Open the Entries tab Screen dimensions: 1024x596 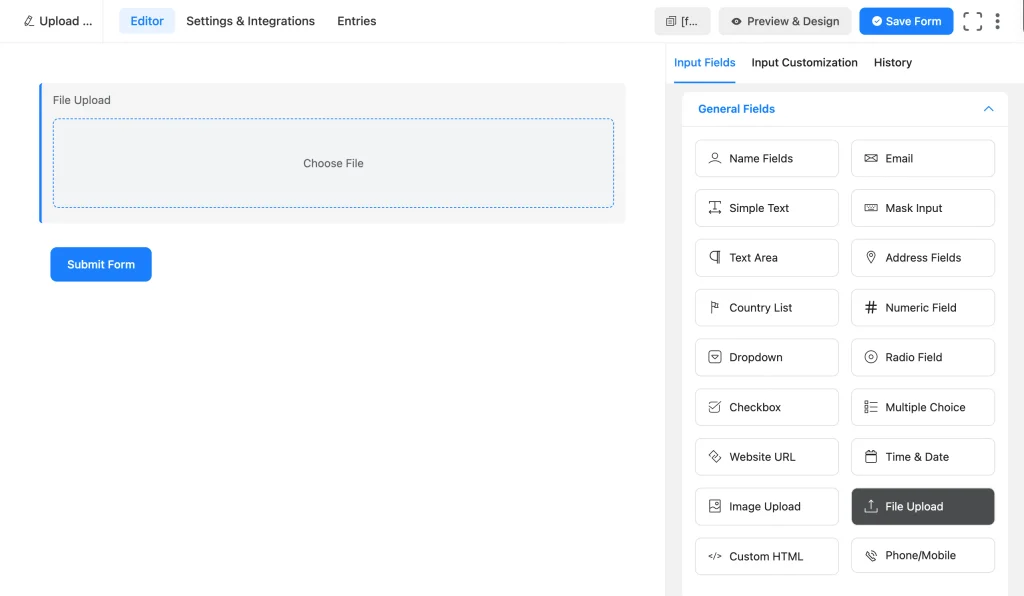click(x=357, y=21)
